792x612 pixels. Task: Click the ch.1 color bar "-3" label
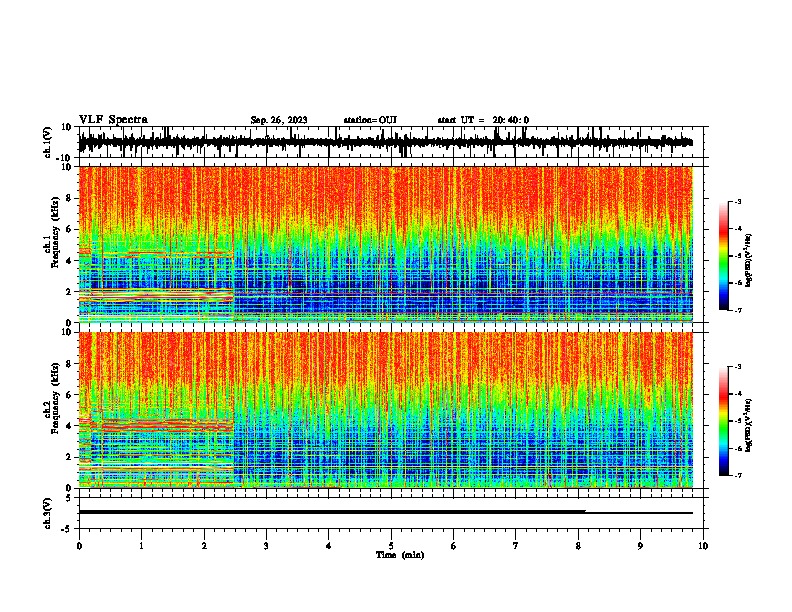[737, 202]
